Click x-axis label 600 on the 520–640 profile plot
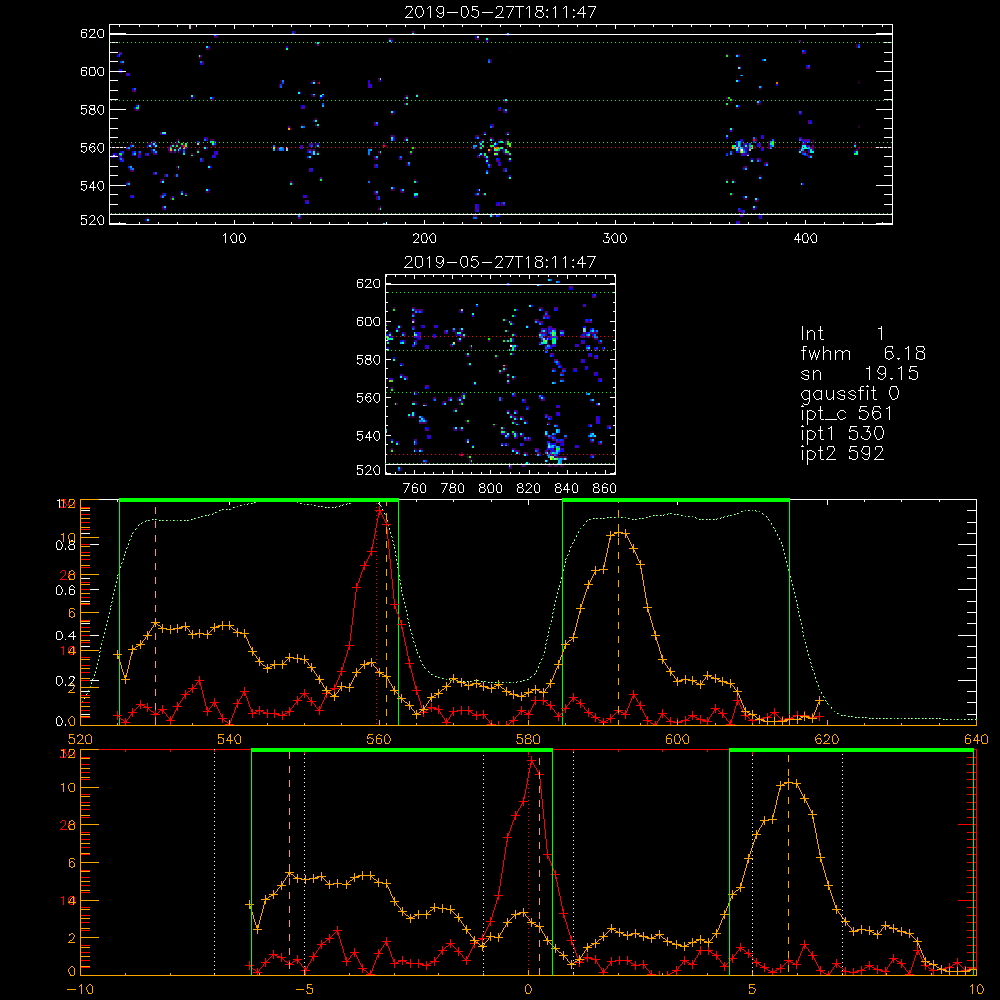The width and height of the screenshot is (1000, 1000). 677,740
